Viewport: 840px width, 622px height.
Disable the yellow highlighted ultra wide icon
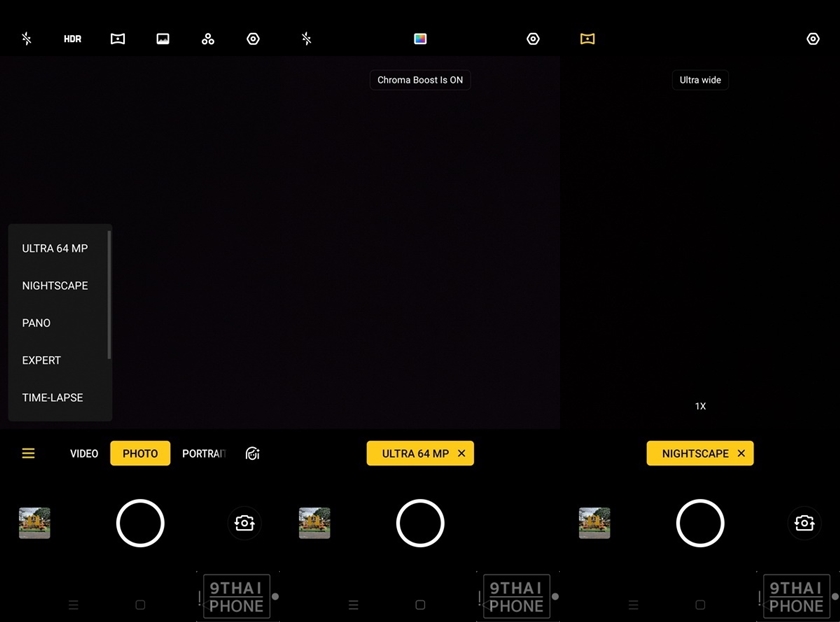point(587,39)
